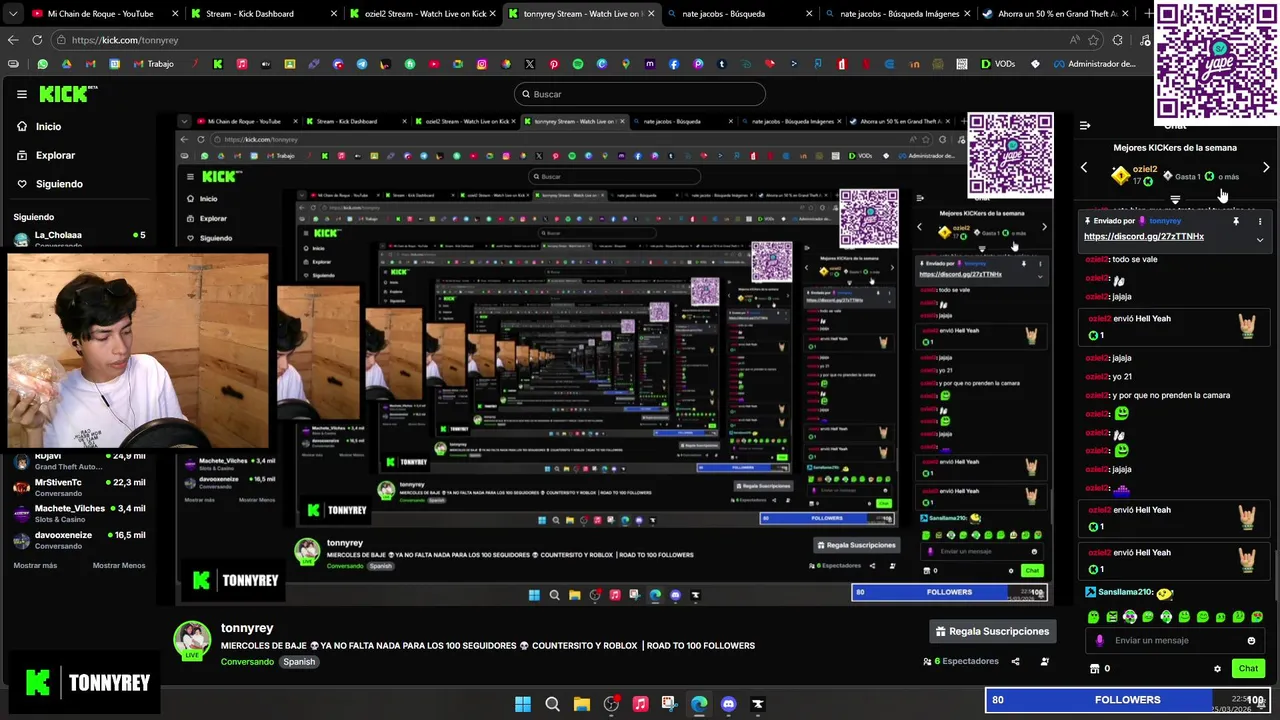The width and height of the screenshot is (1280, 720).
Task: Click the Regala Suscripciones button
Action: click(x=991, y=632)
